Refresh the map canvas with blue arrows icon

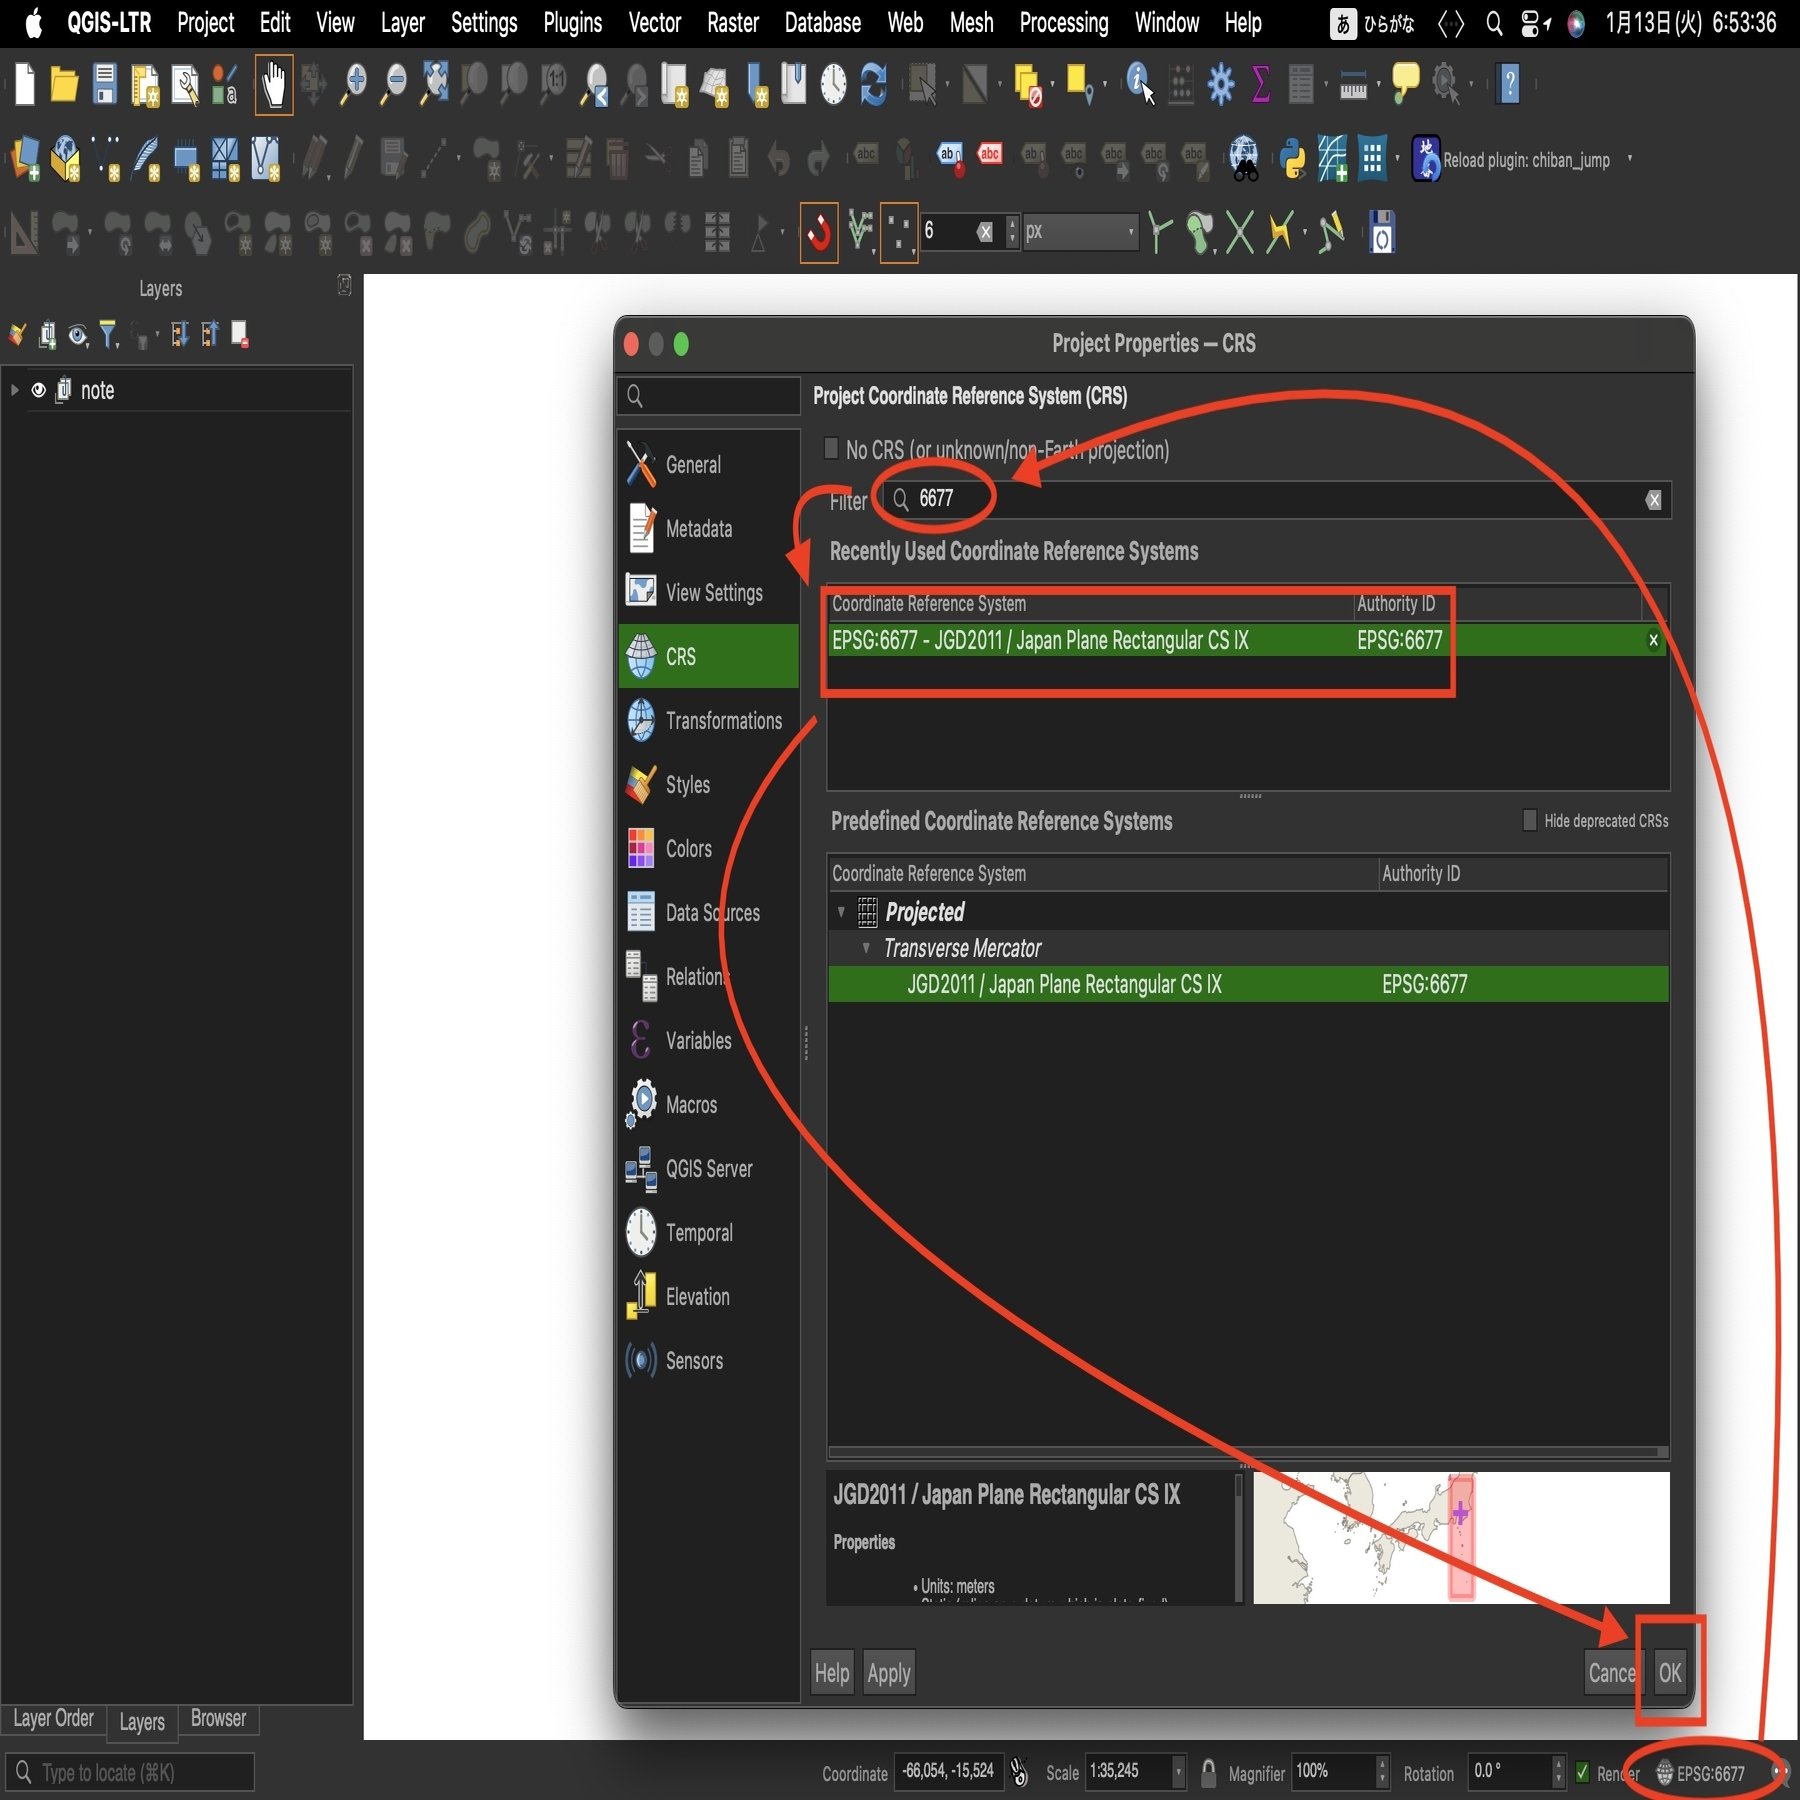point(873,85)
